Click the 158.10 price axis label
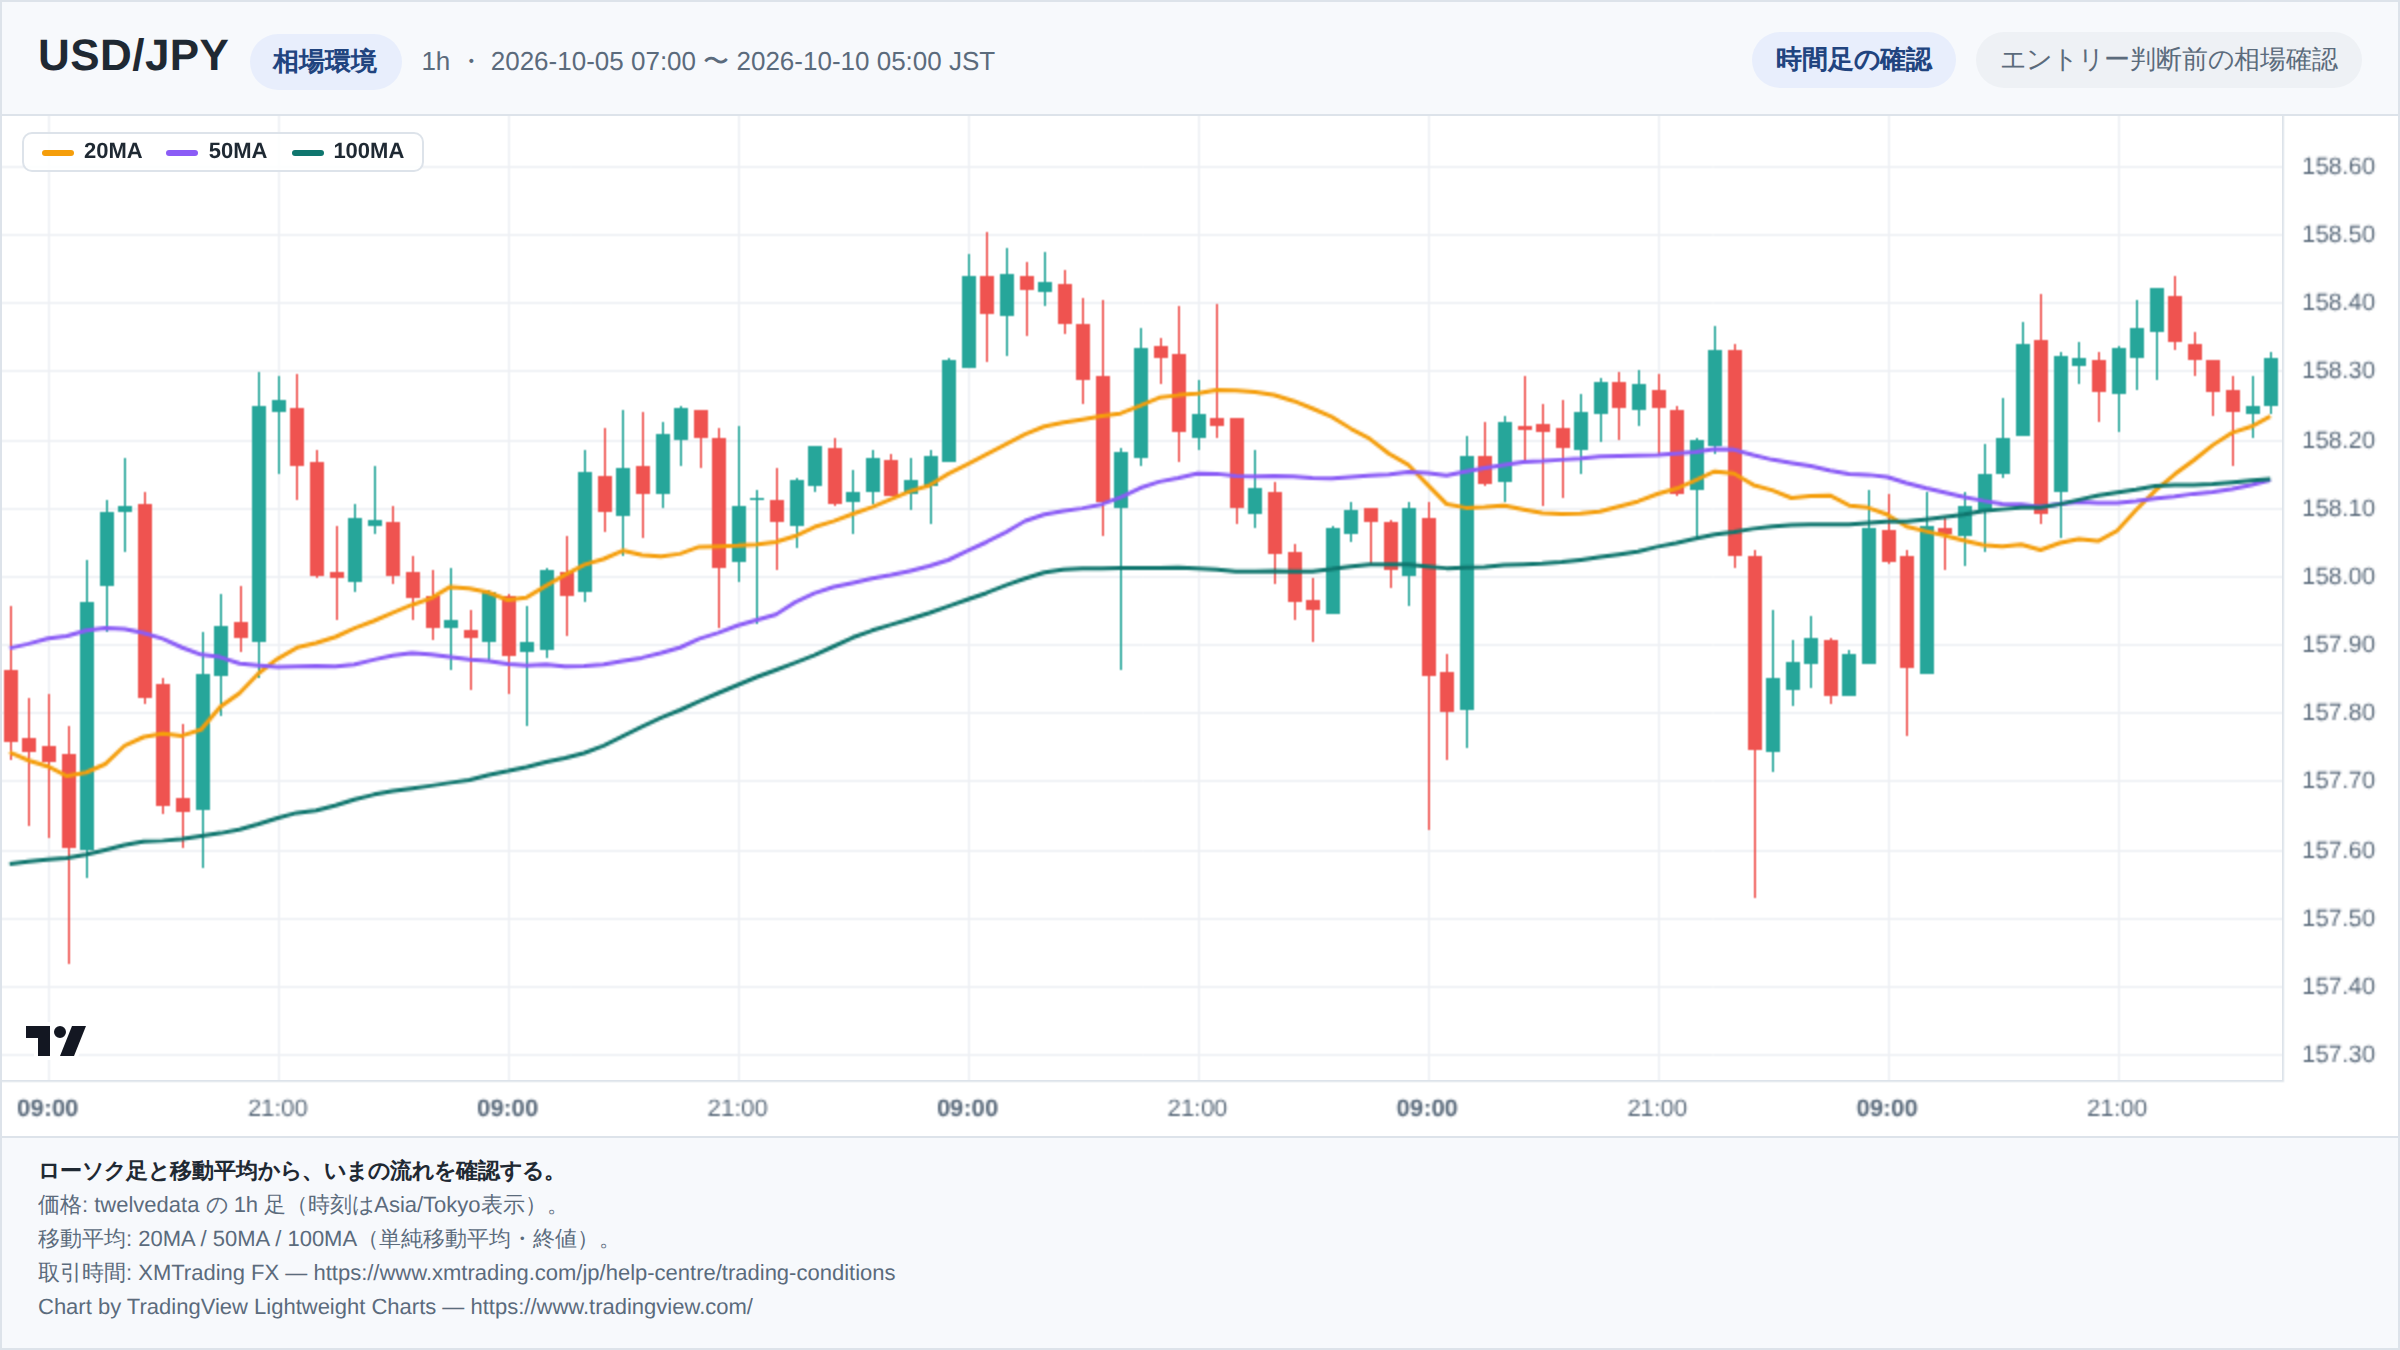Viewport: 2400px width, 1350px height. [2337, 508]
